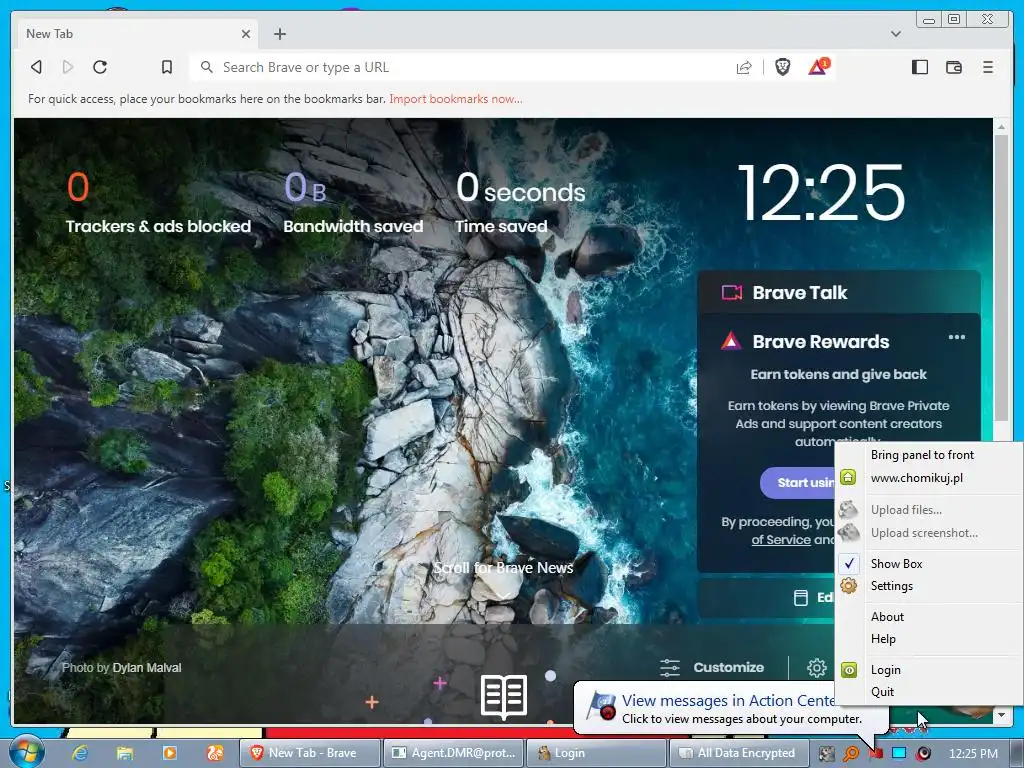Image resolution: width=1024 pixels, height=768 pixels.
Task: Click the Brave News book icon
Action: 504,696
